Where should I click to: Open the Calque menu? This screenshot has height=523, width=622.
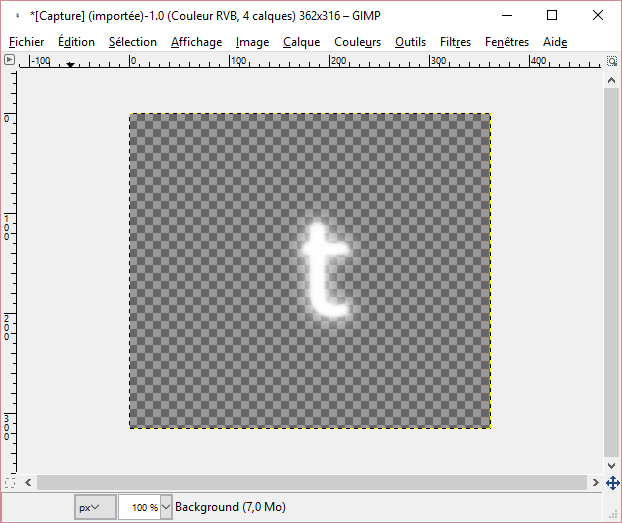pos(301,42)
